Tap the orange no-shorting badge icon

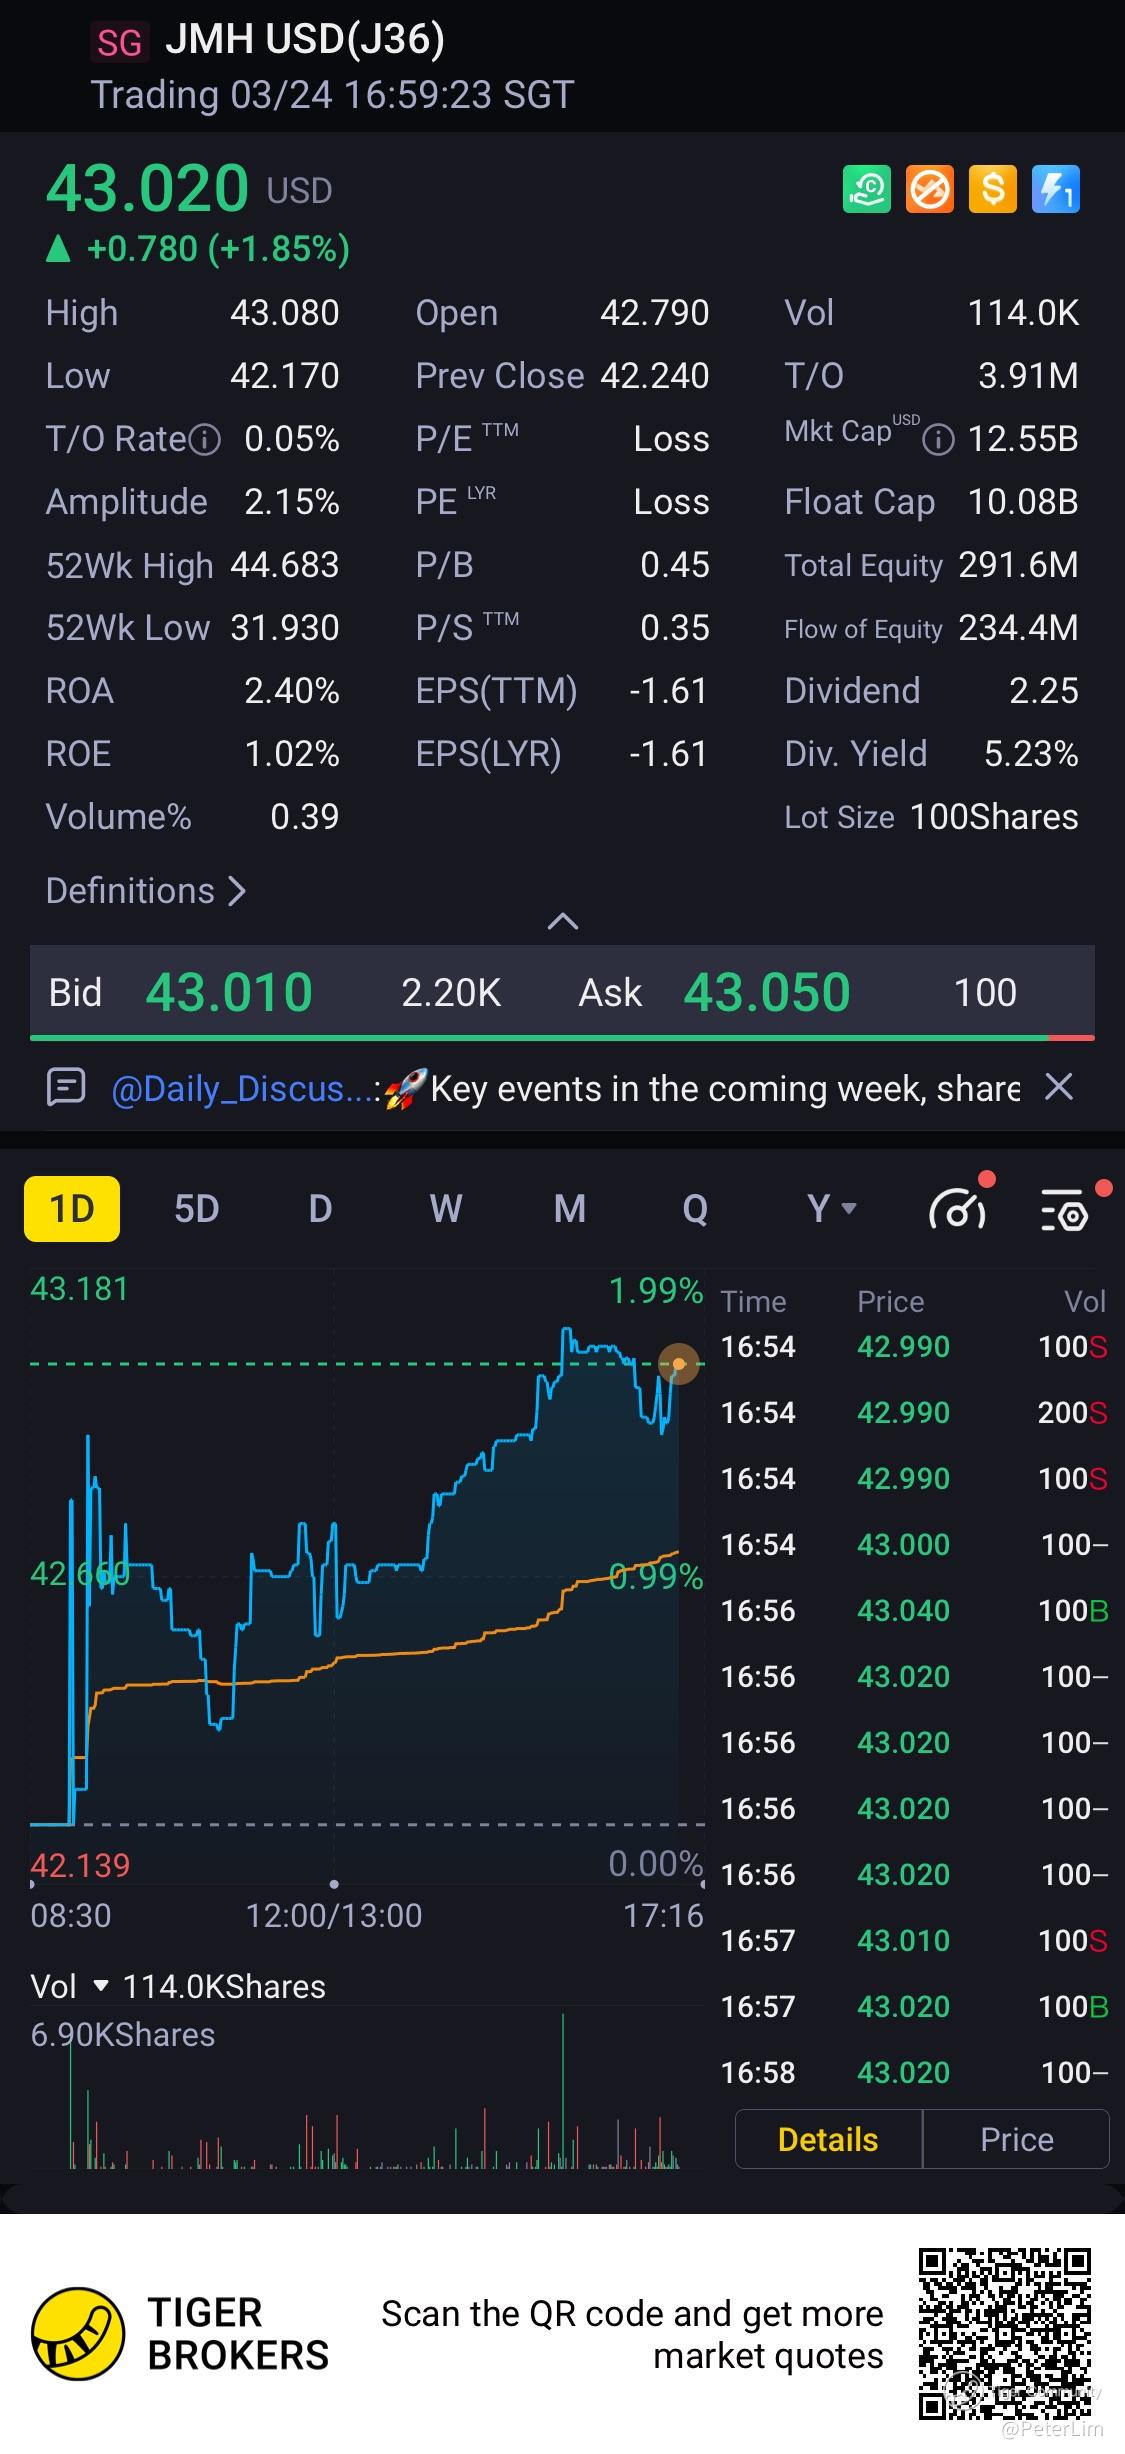[x=929, y=189]
